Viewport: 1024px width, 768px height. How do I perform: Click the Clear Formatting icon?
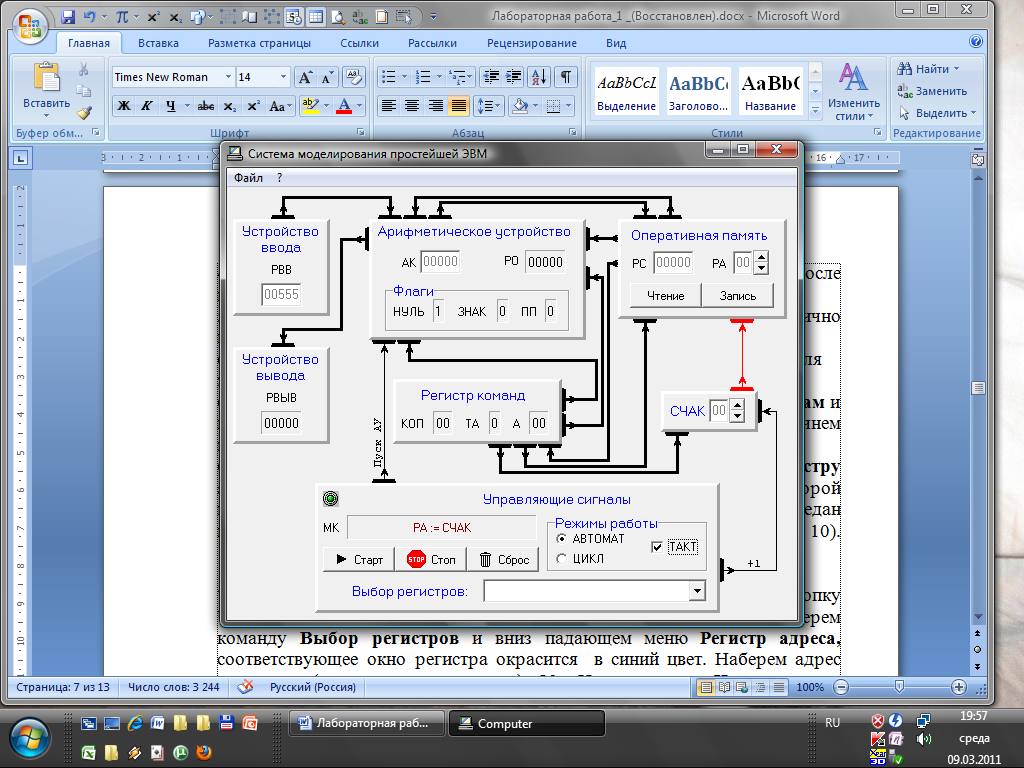(353, 77)
